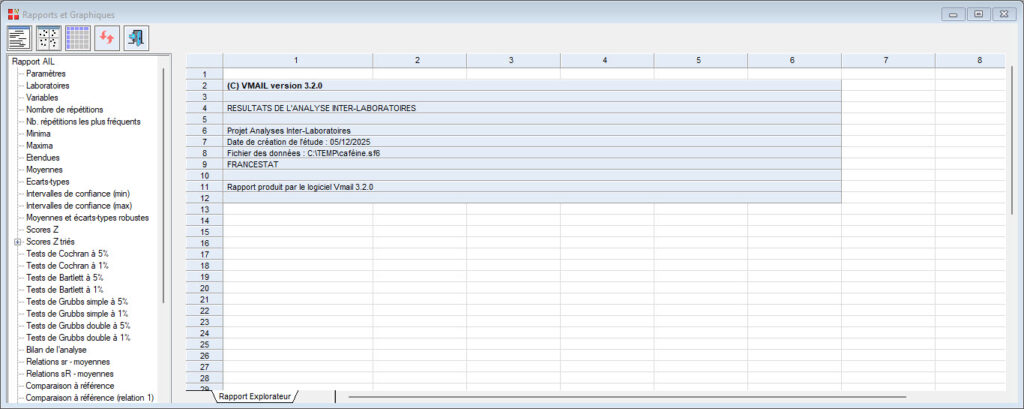Open Moyennes et écarts-types robustes
Viewport: 1024px width, 409px height.
click(89, 218)
